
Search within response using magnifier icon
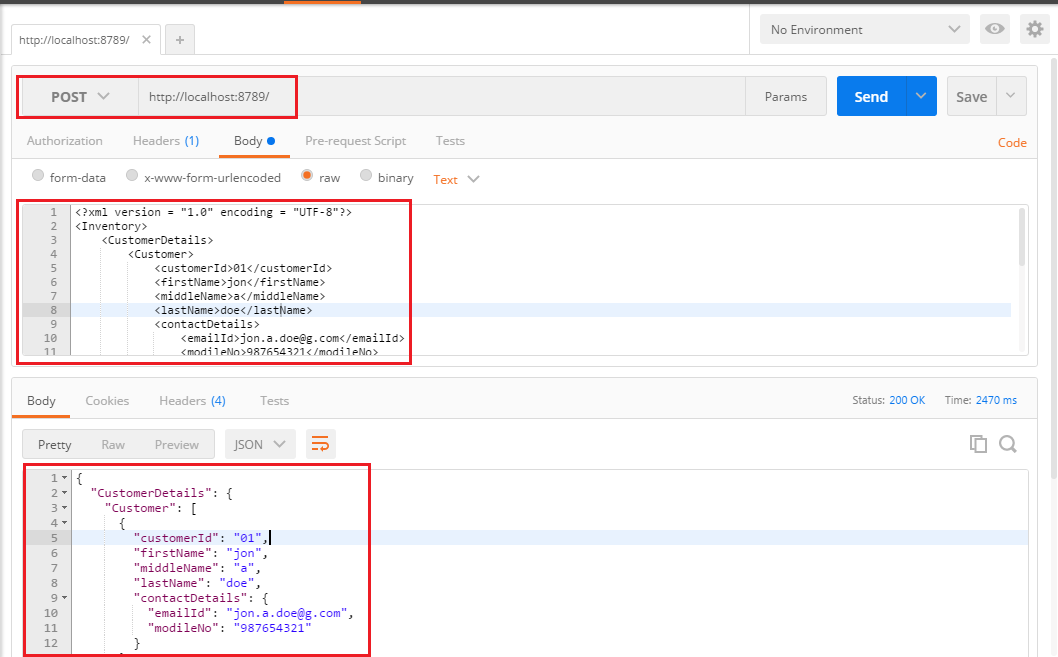1007,444
